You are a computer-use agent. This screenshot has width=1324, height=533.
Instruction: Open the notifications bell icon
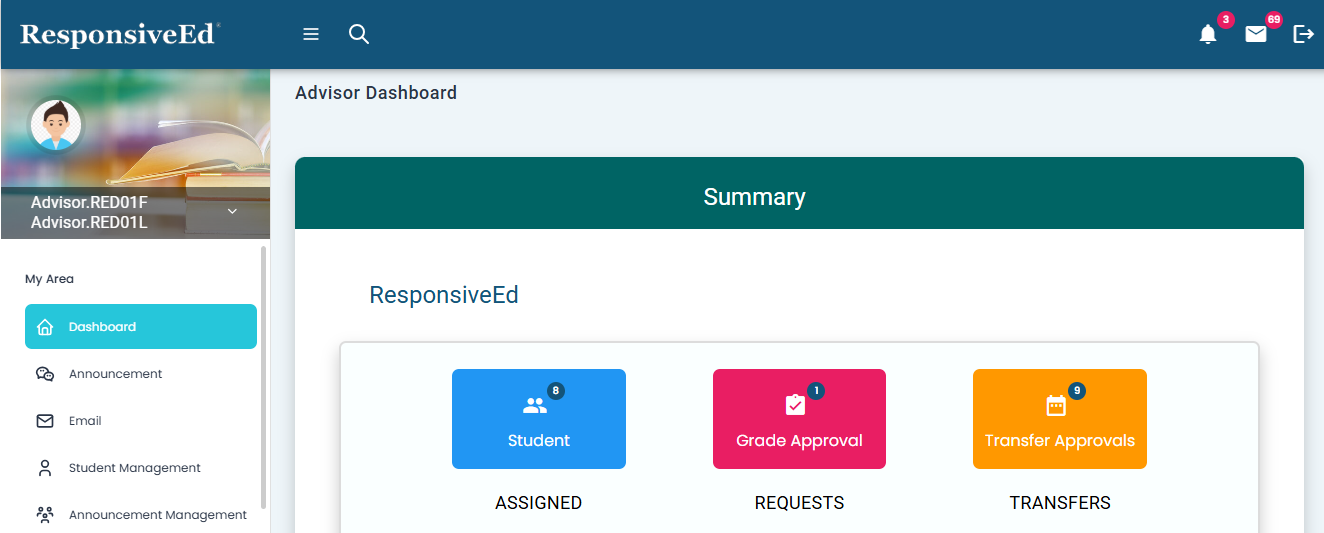[x=1208, y=35]
